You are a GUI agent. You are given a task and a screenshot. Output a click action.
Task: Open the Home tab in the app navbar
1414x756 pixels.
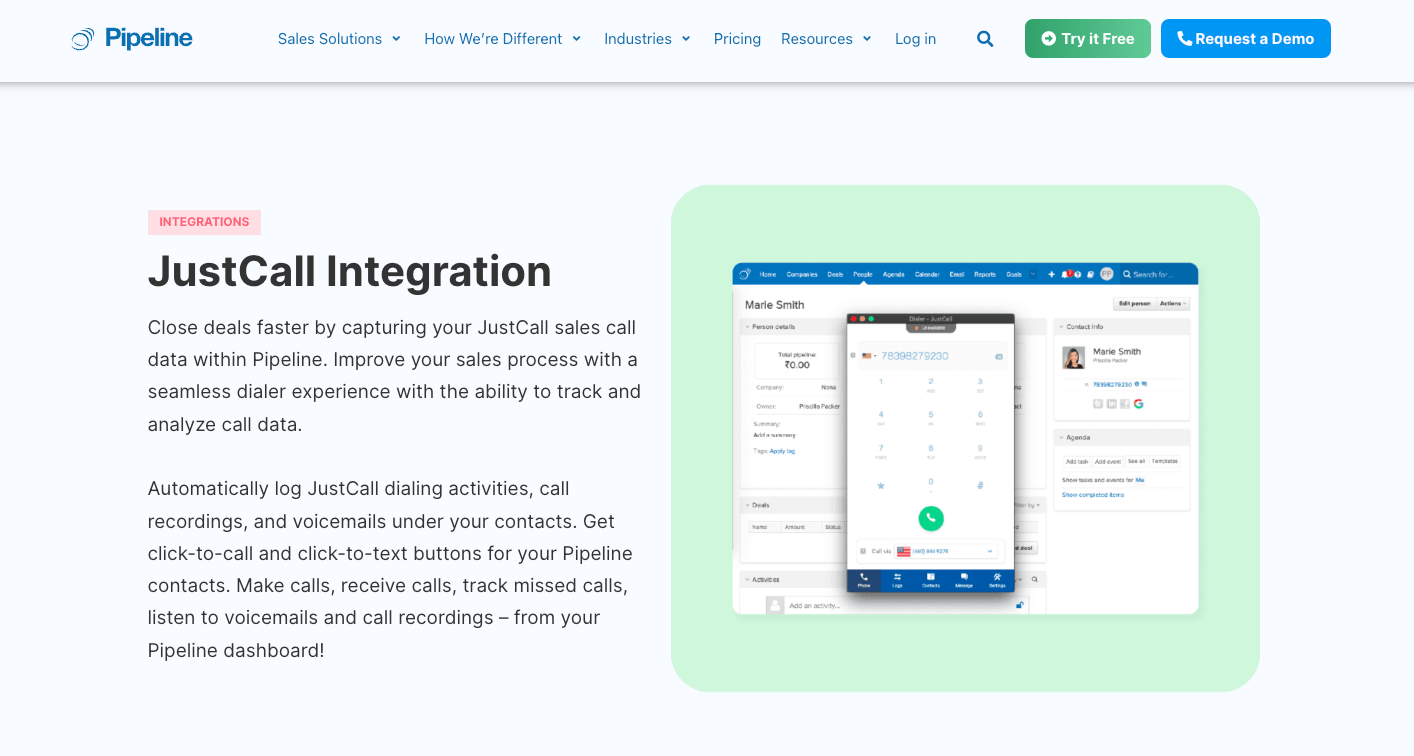pyautogui.click(x=768, y=274)
